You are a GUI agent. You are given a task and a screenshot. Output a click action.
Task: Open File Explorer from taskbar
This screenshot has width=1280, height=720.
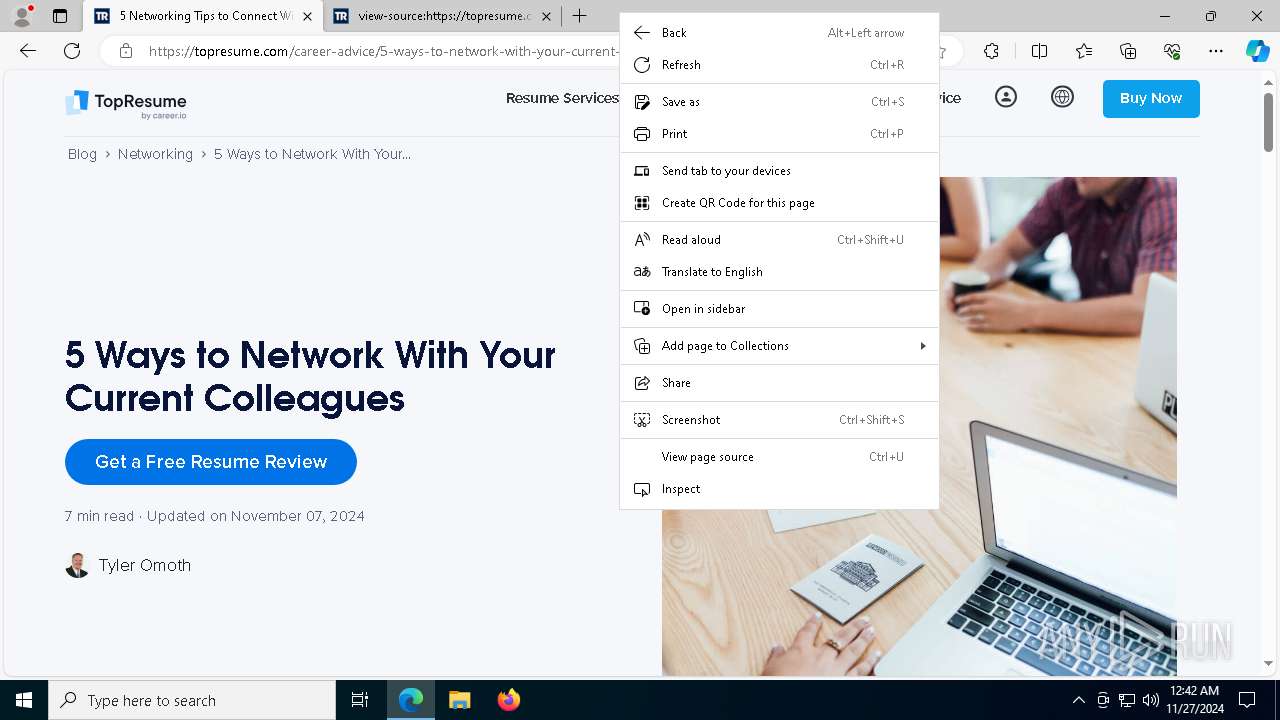tap(459, 700)
